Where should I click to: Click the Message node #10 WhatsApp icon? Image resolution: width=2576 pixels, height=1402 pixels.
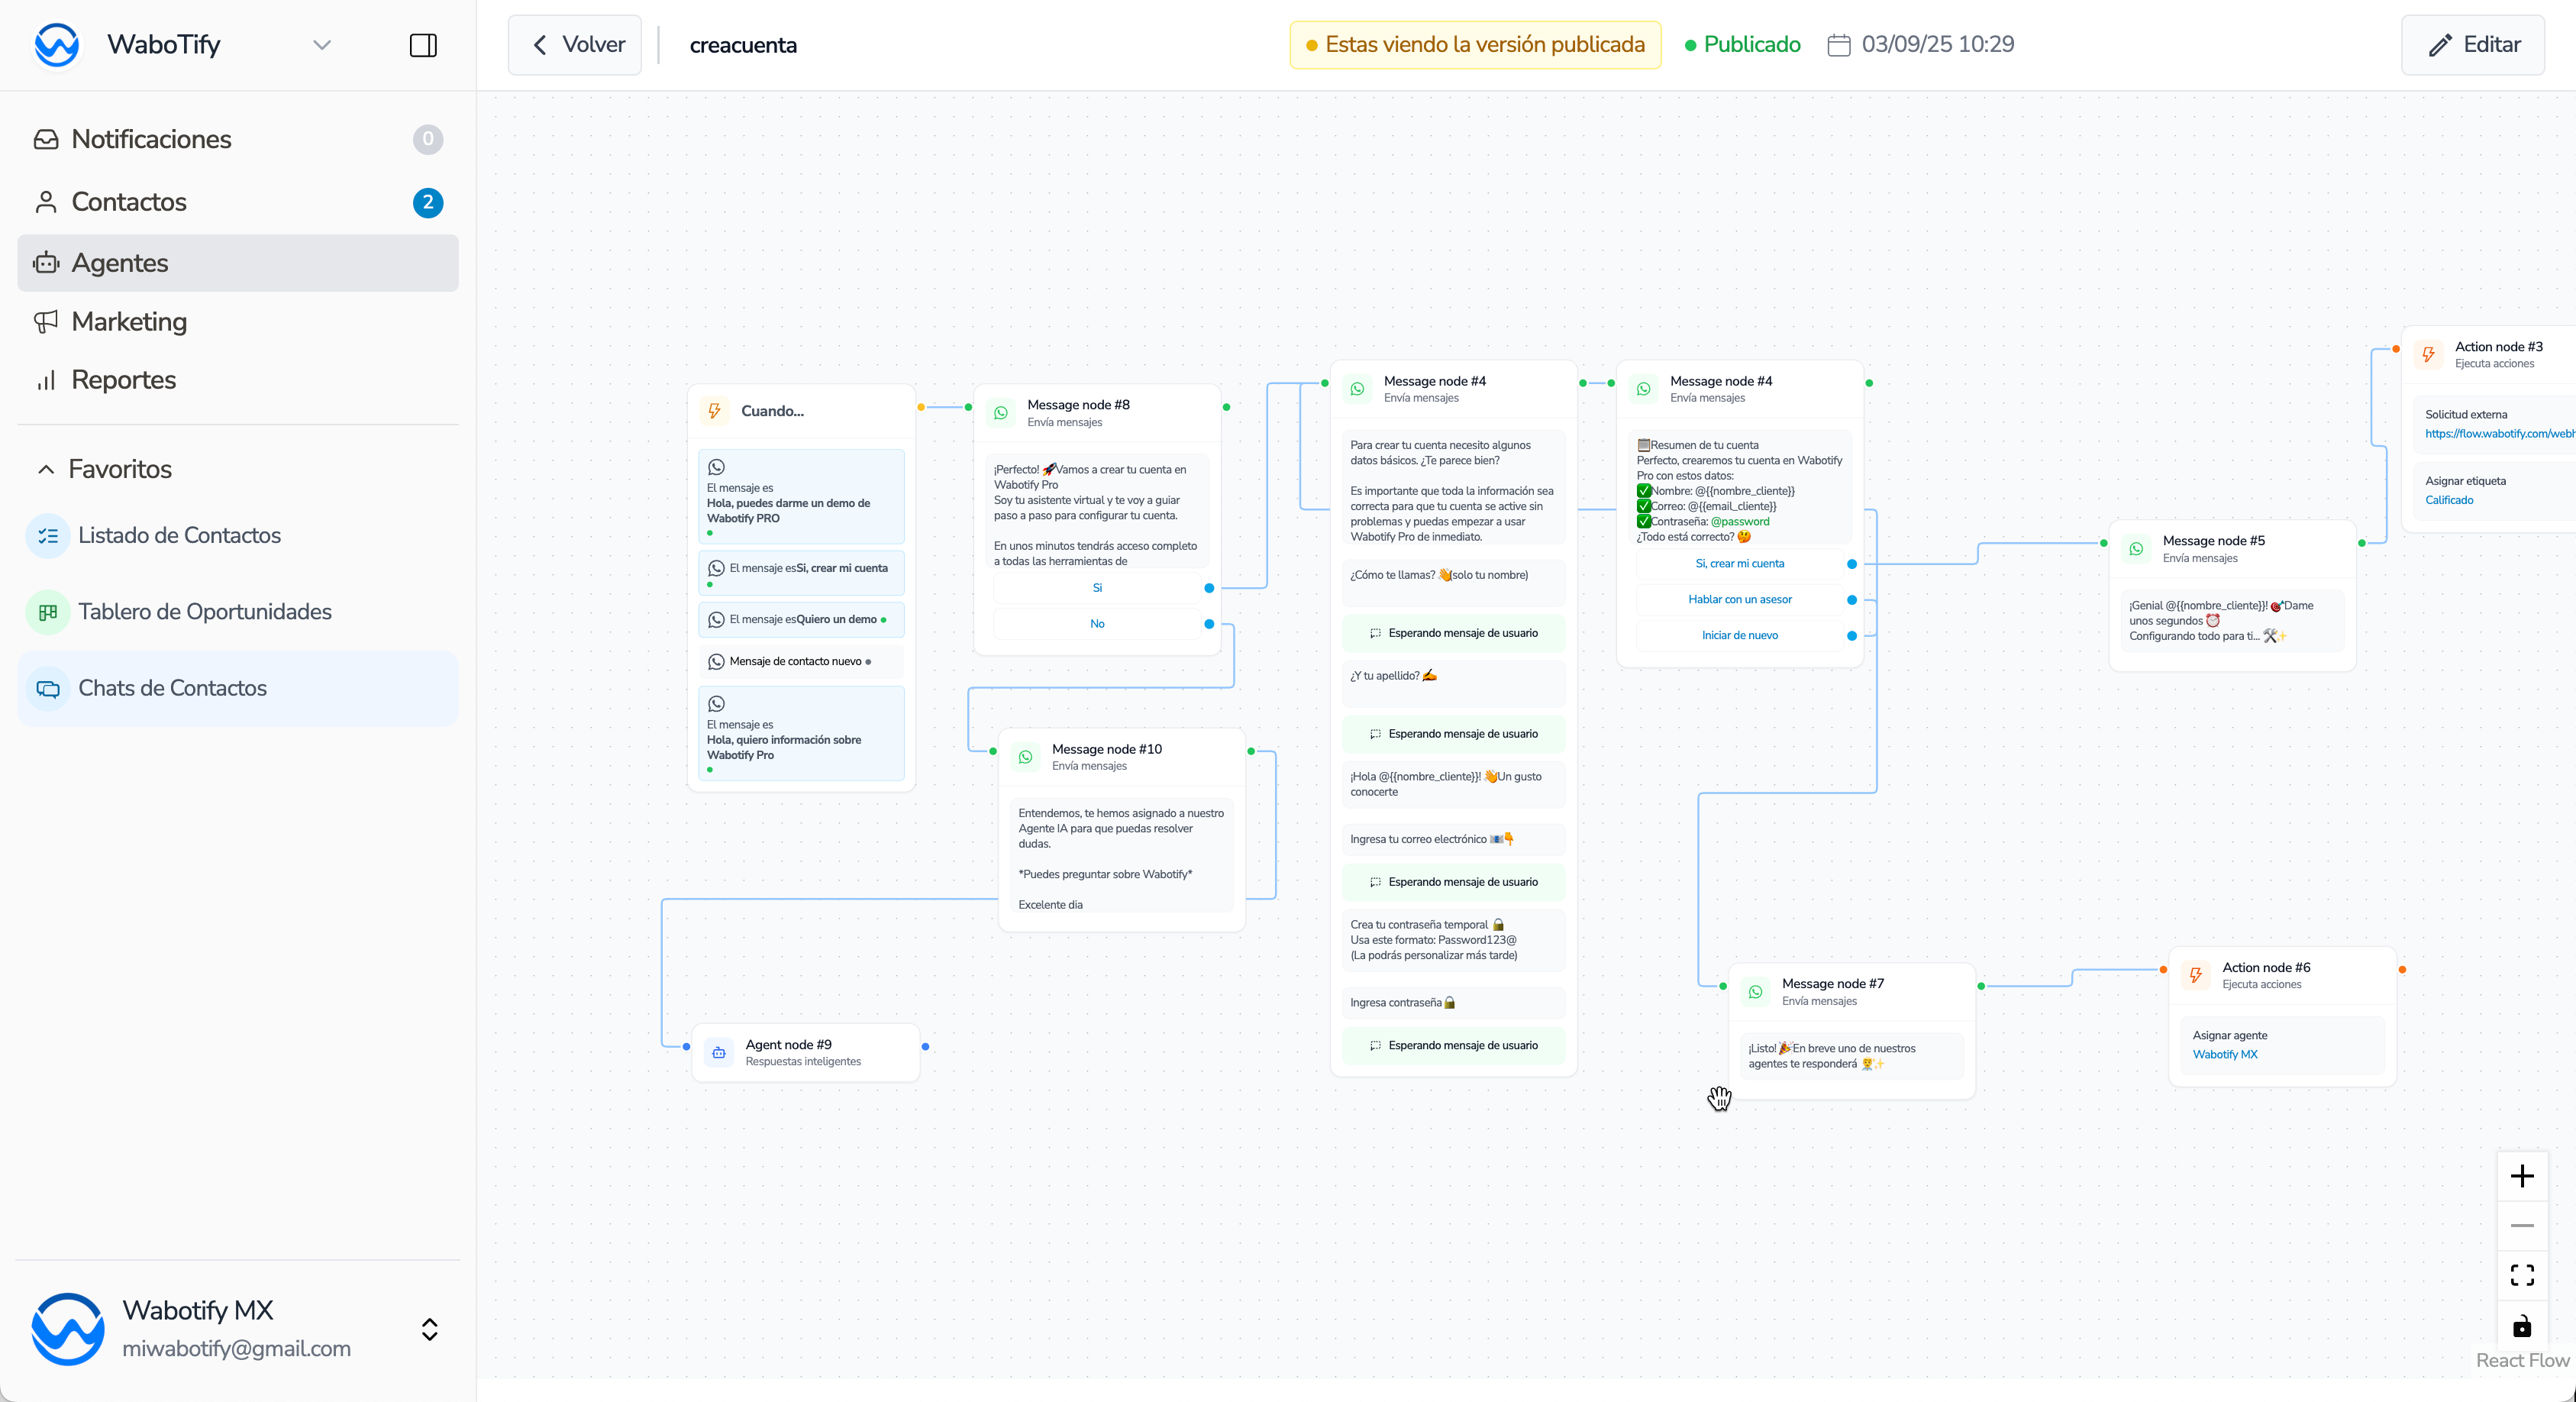tap(1025, 757)
